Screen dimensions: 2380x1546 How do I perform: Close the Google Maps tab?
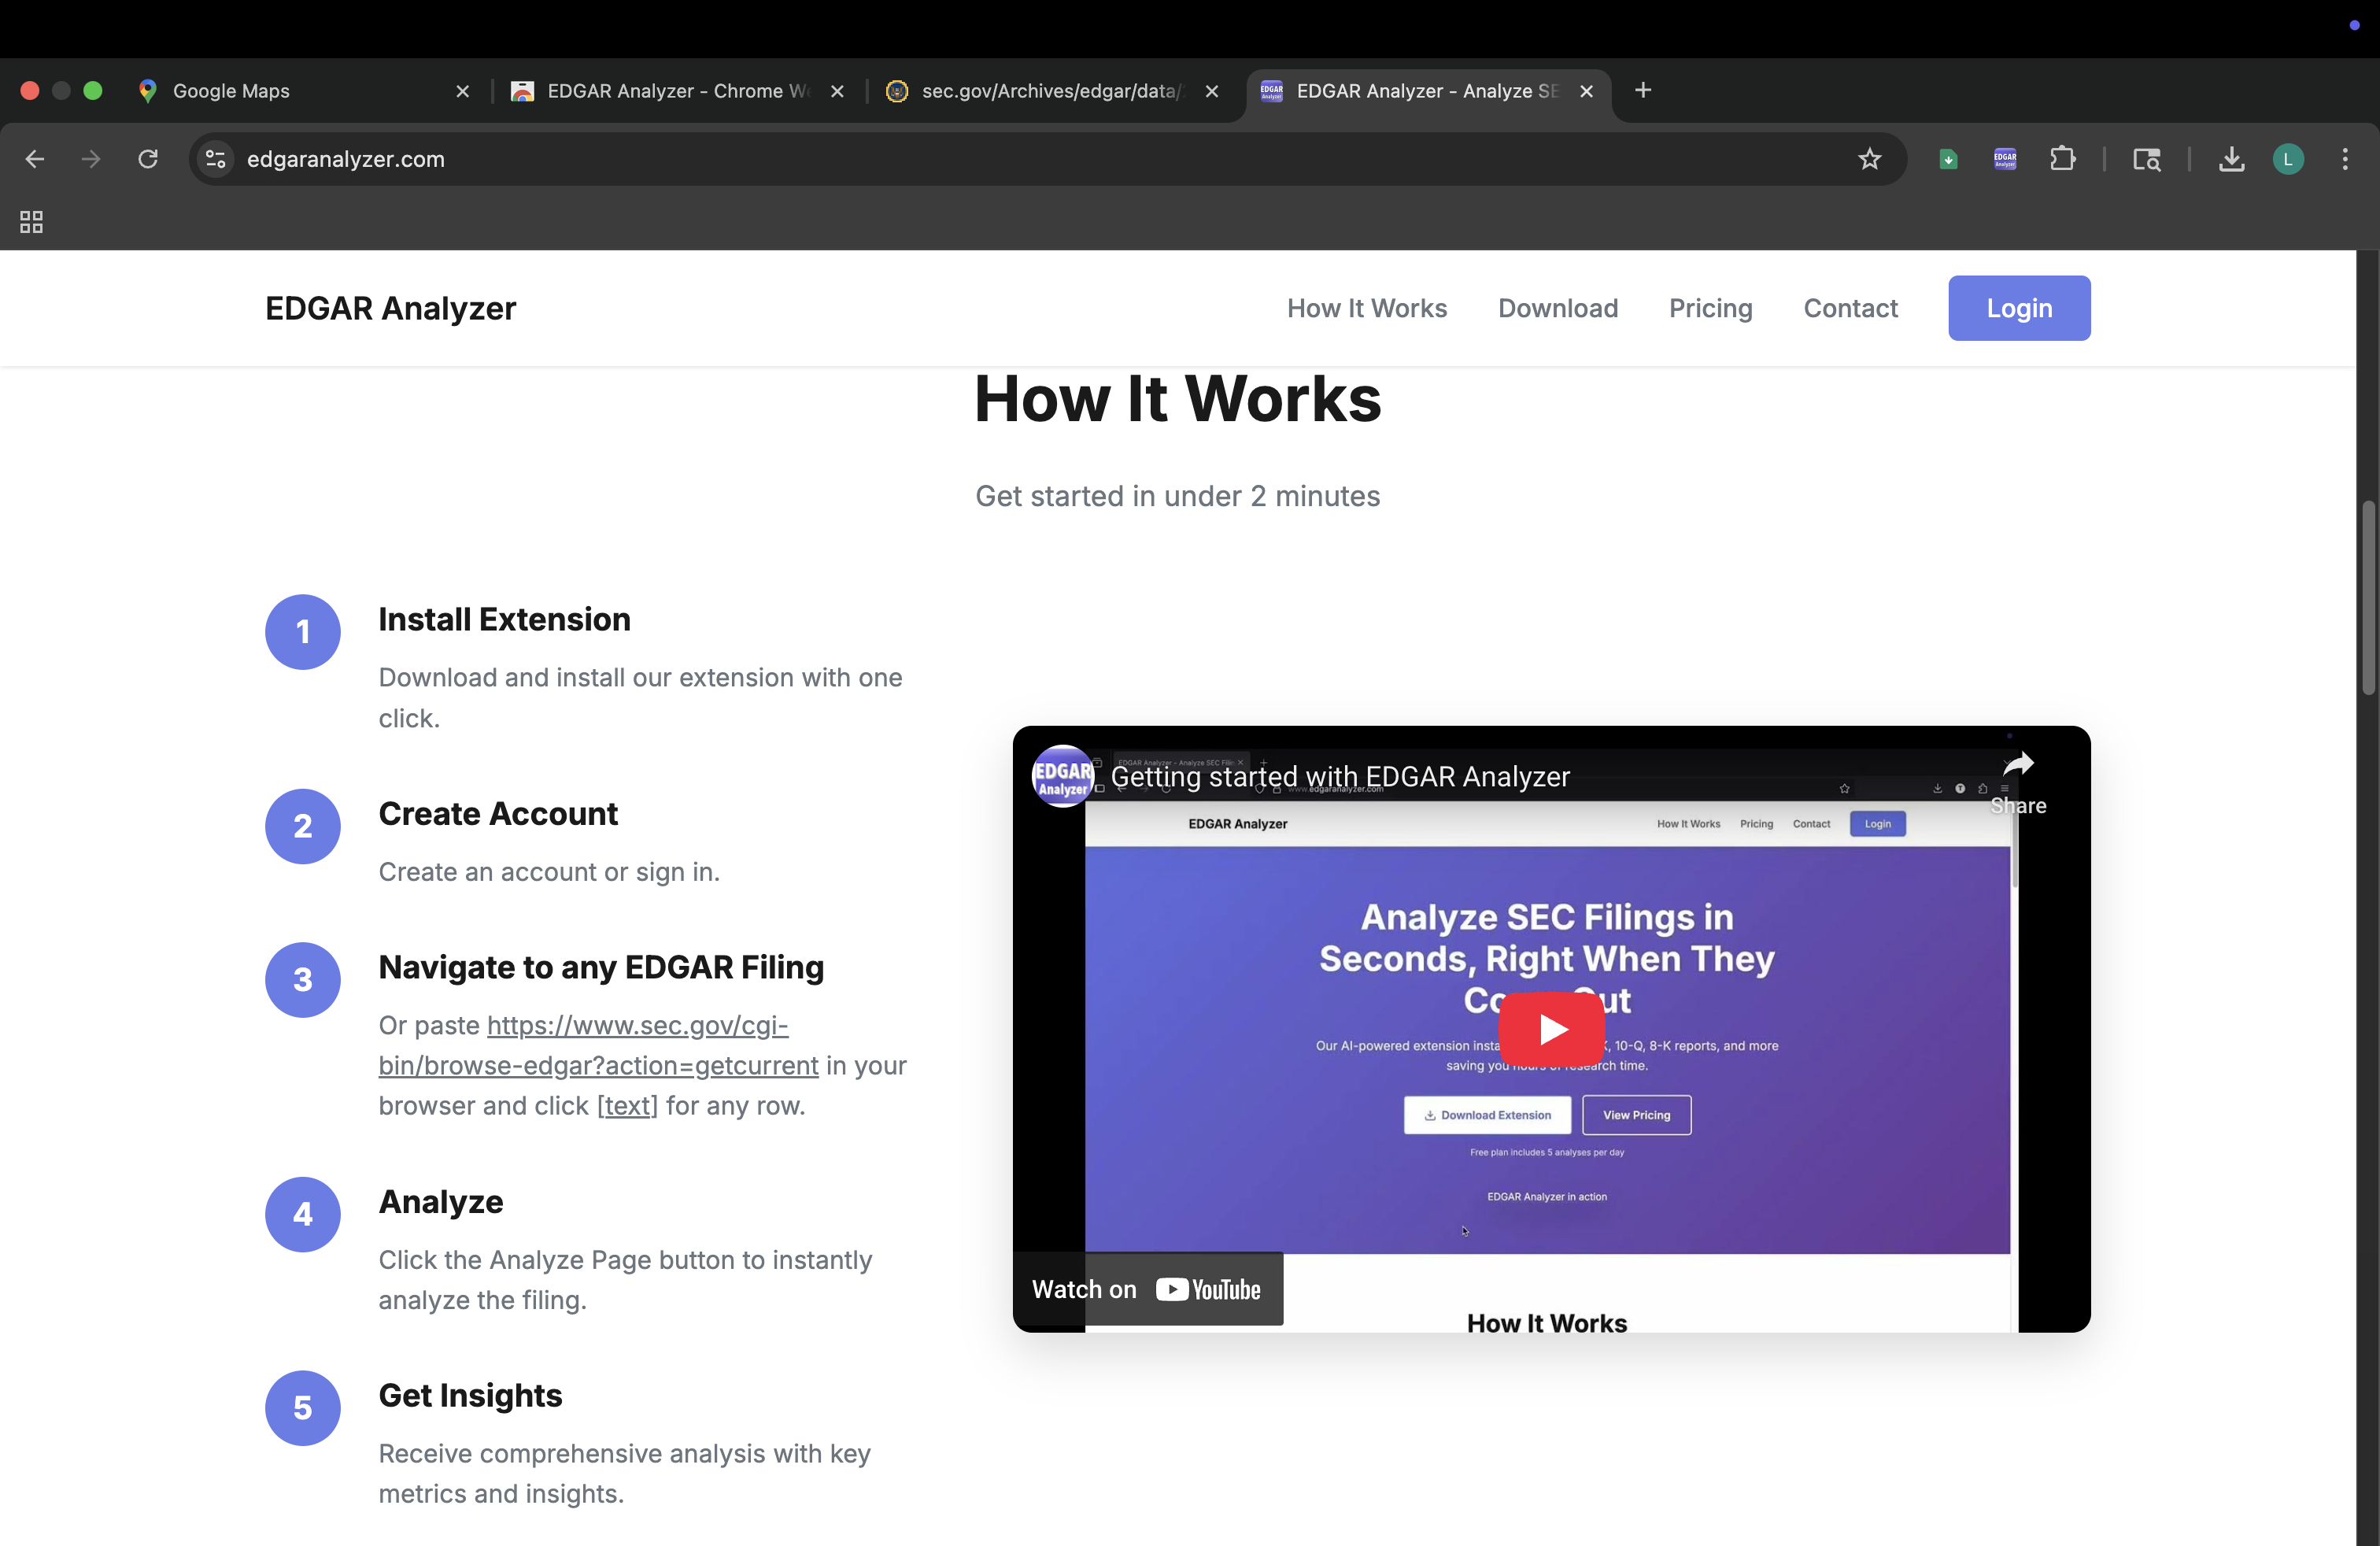click(x=463, y=91)
